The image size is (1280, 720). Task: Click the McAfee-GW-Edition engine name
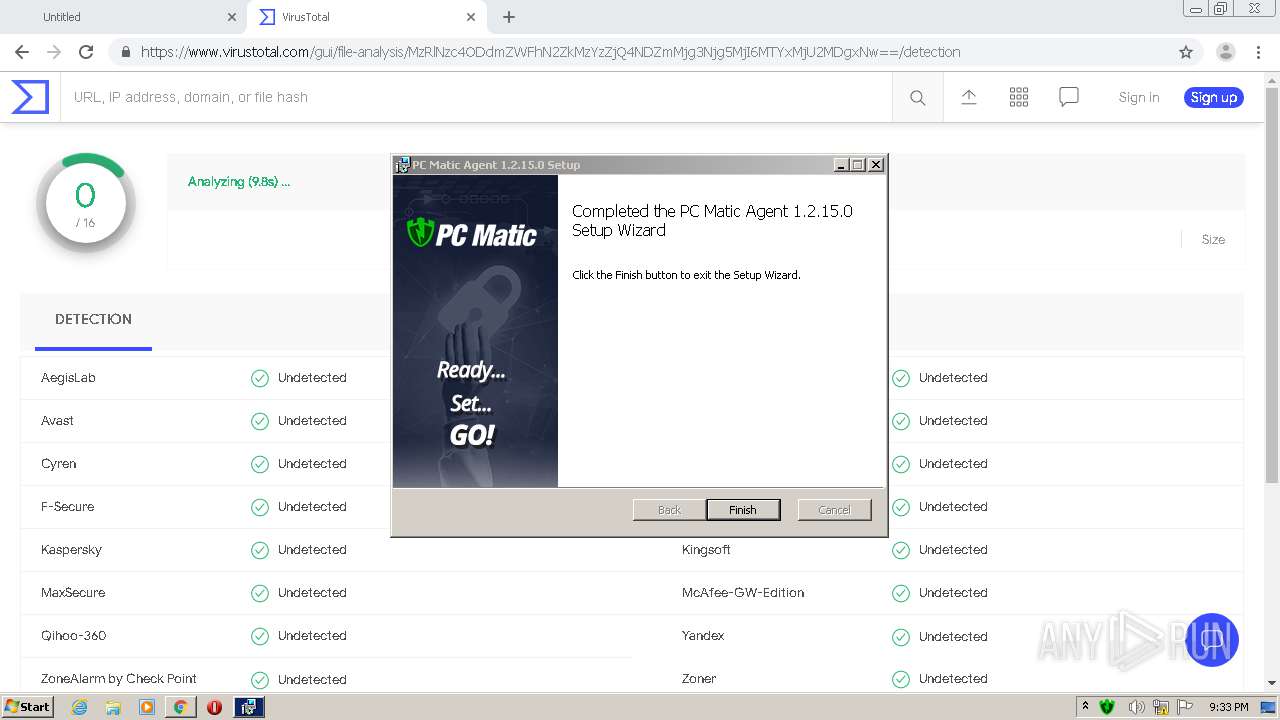click(x=743, y=593)
